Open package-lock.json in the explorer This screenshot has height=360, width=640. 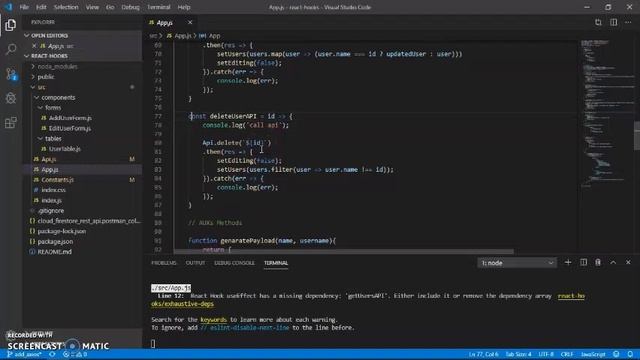tap(62, 231)
